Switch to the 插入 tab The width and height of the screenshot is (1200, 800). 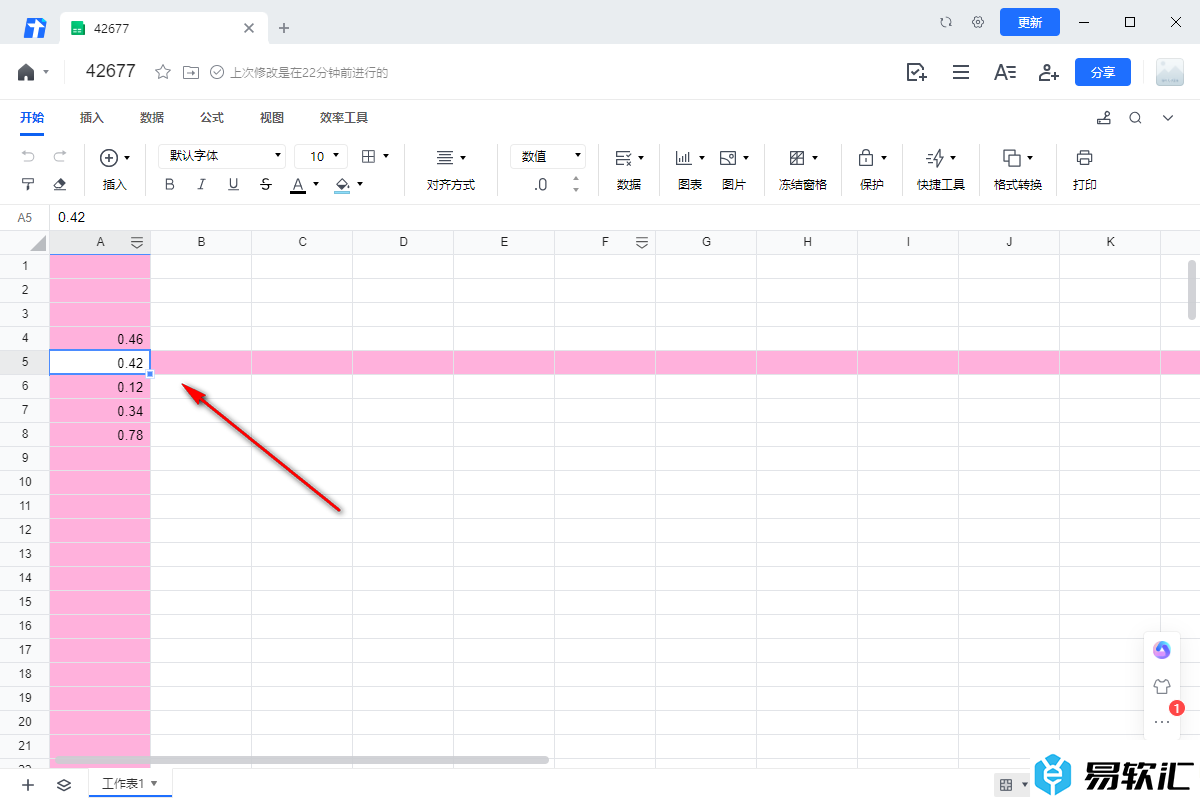click(x=92, y=117)
